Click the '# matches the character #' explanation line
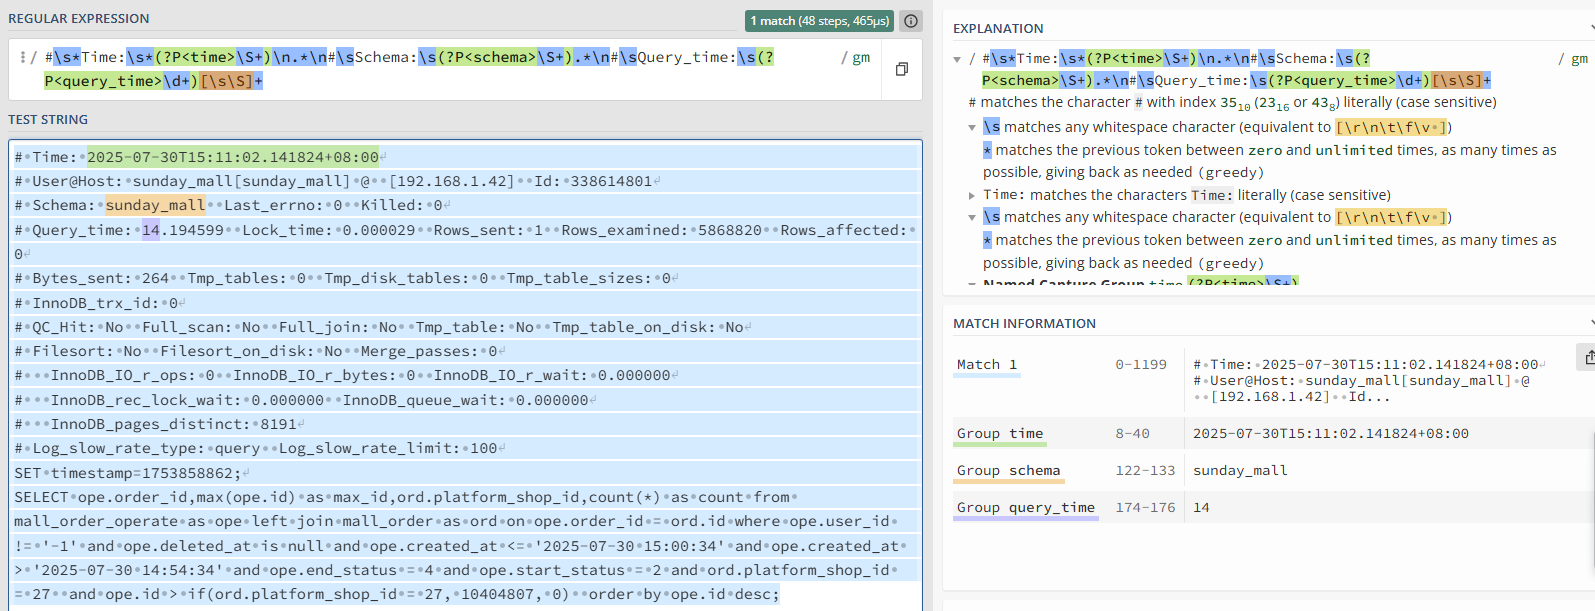Viewport: 1595px width, 611px height. [x=1232, y=103]
